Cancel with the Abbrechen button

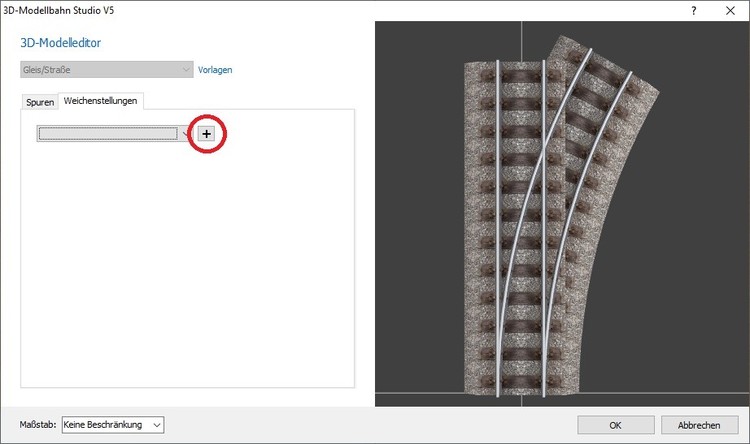pyautogui.click(x=699, y=425)
